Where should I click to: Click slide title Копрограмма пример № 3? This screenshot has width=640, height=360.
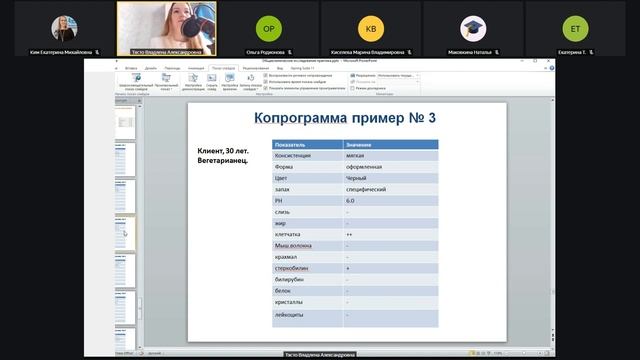[345, 118]
